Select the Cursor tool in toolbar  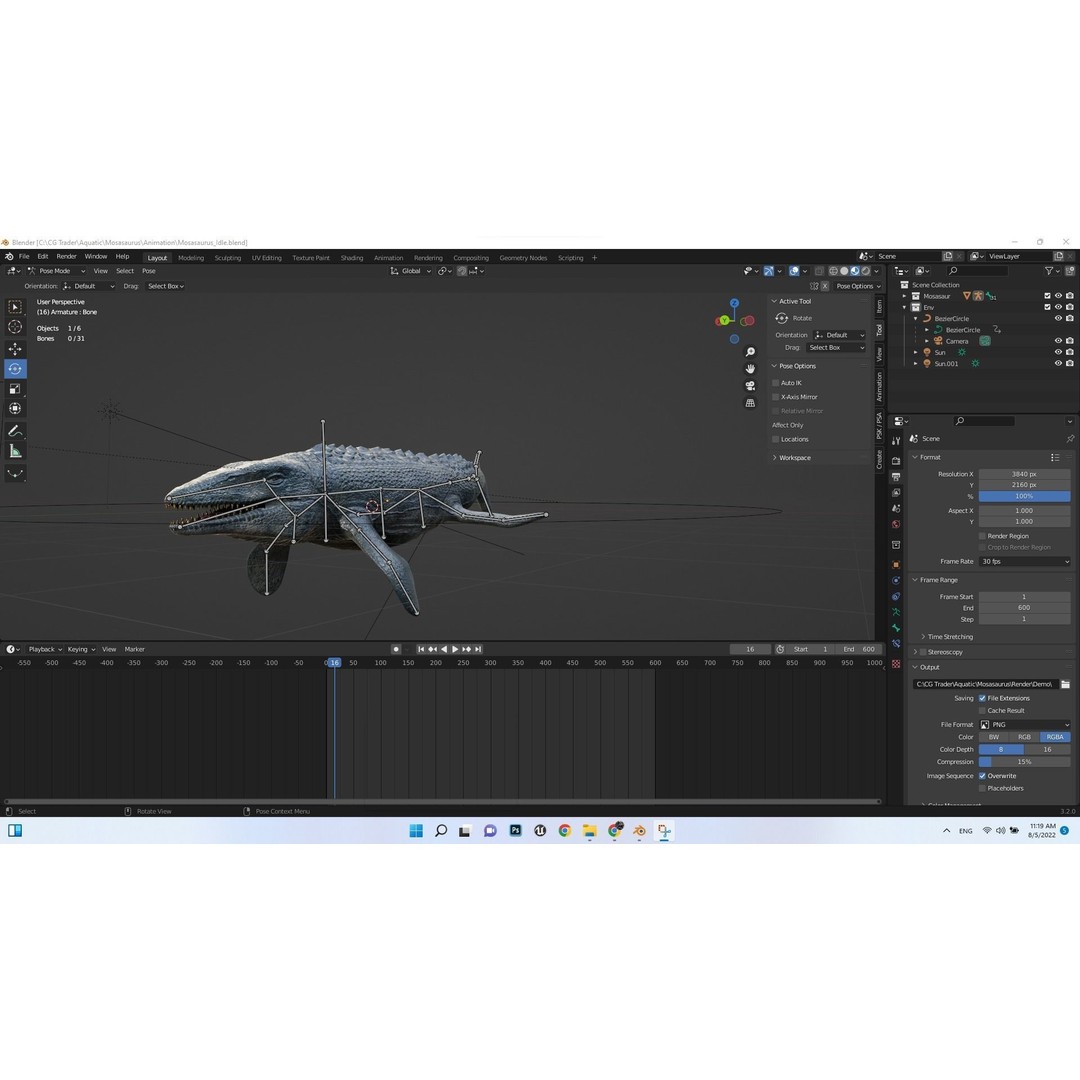pos(15,327)
